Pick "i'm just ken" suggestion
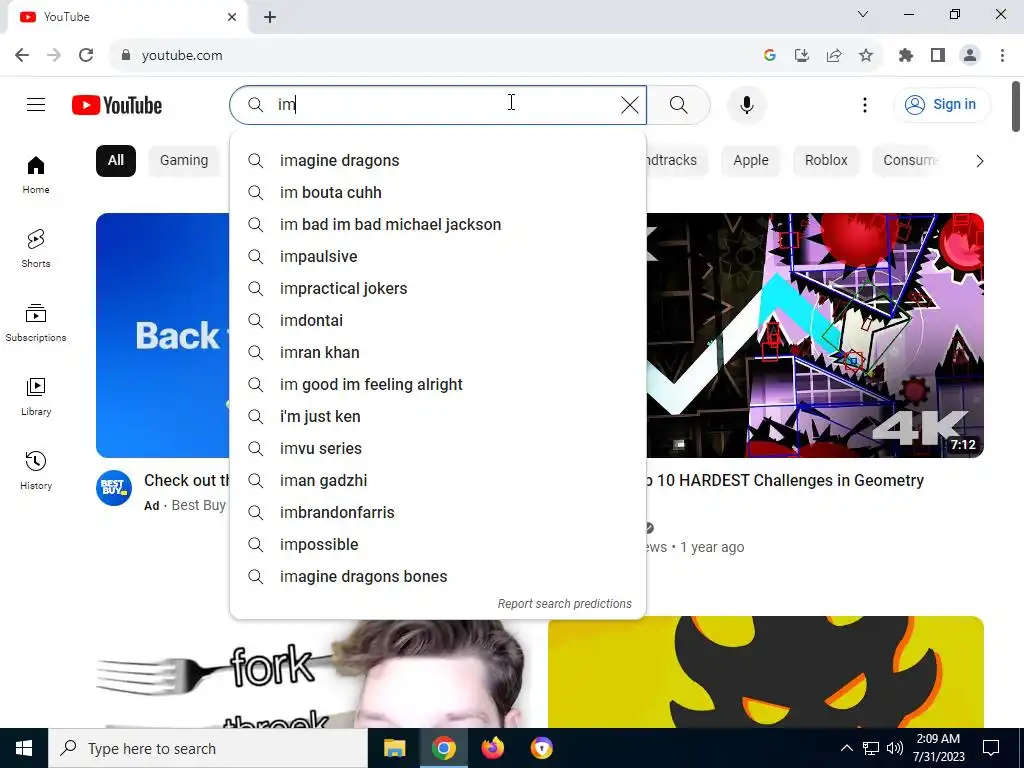 (438, 417)
